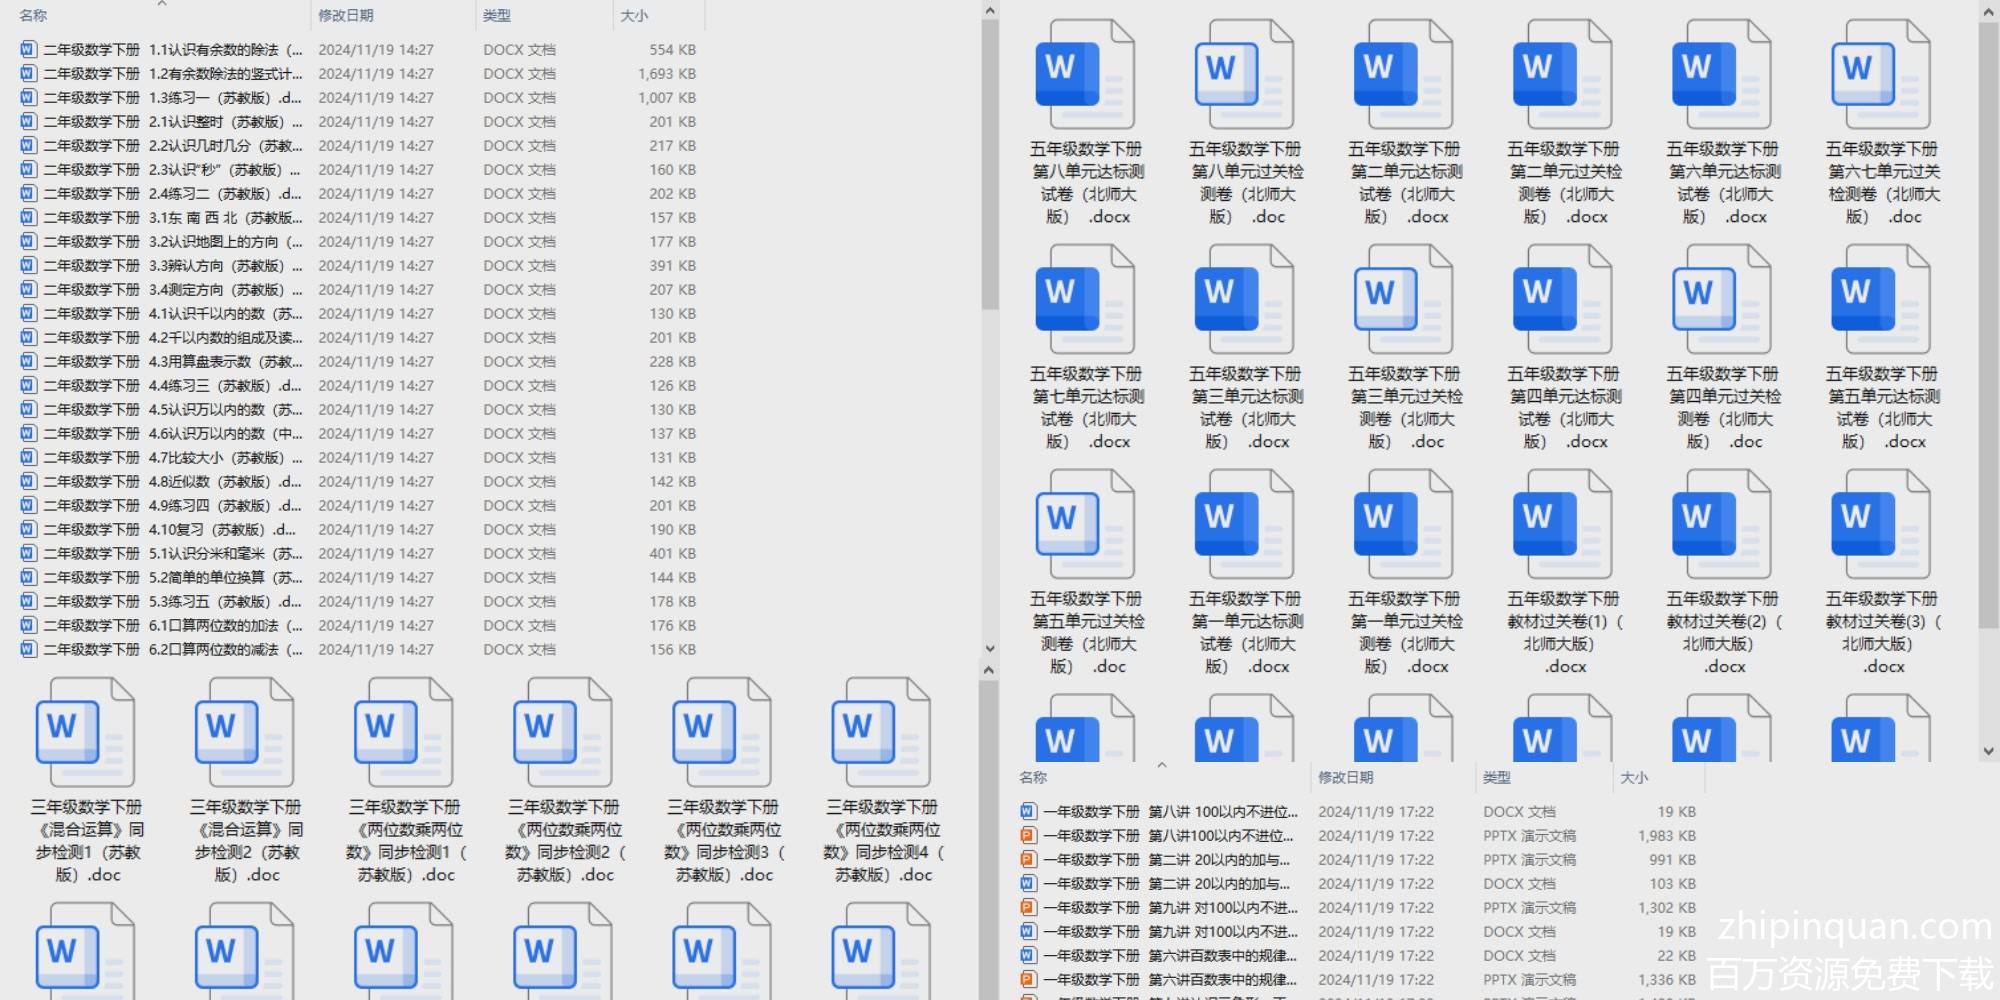The width and height of the screenshot is (2000, 1000).
Task: Click Word icon of 五年级 第六七单元过关检测卷
Action: coord(1881,76)
